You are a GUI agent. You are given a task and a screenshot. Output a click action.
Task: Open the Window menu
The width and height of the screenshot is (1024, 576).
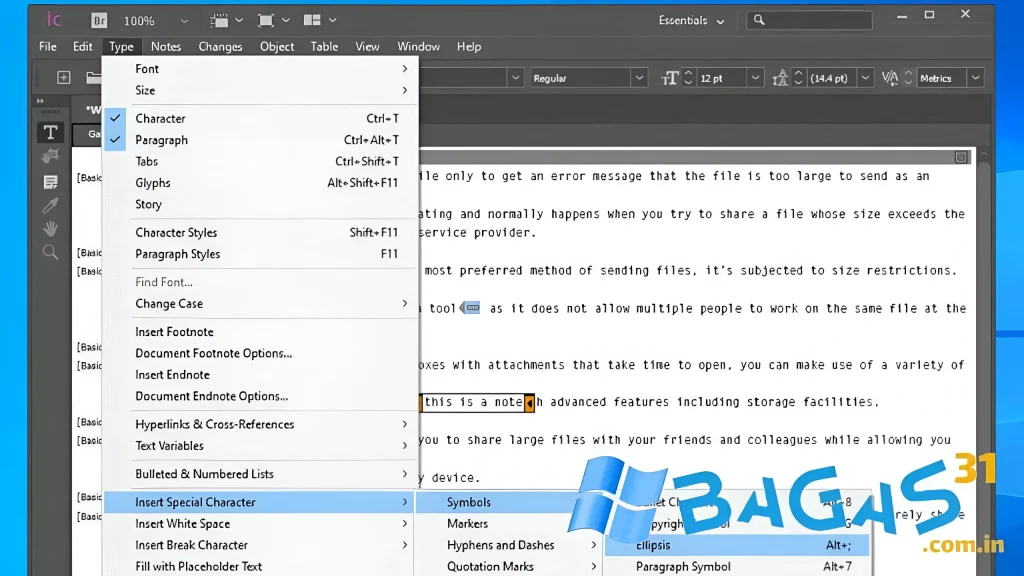coord(418,46)
